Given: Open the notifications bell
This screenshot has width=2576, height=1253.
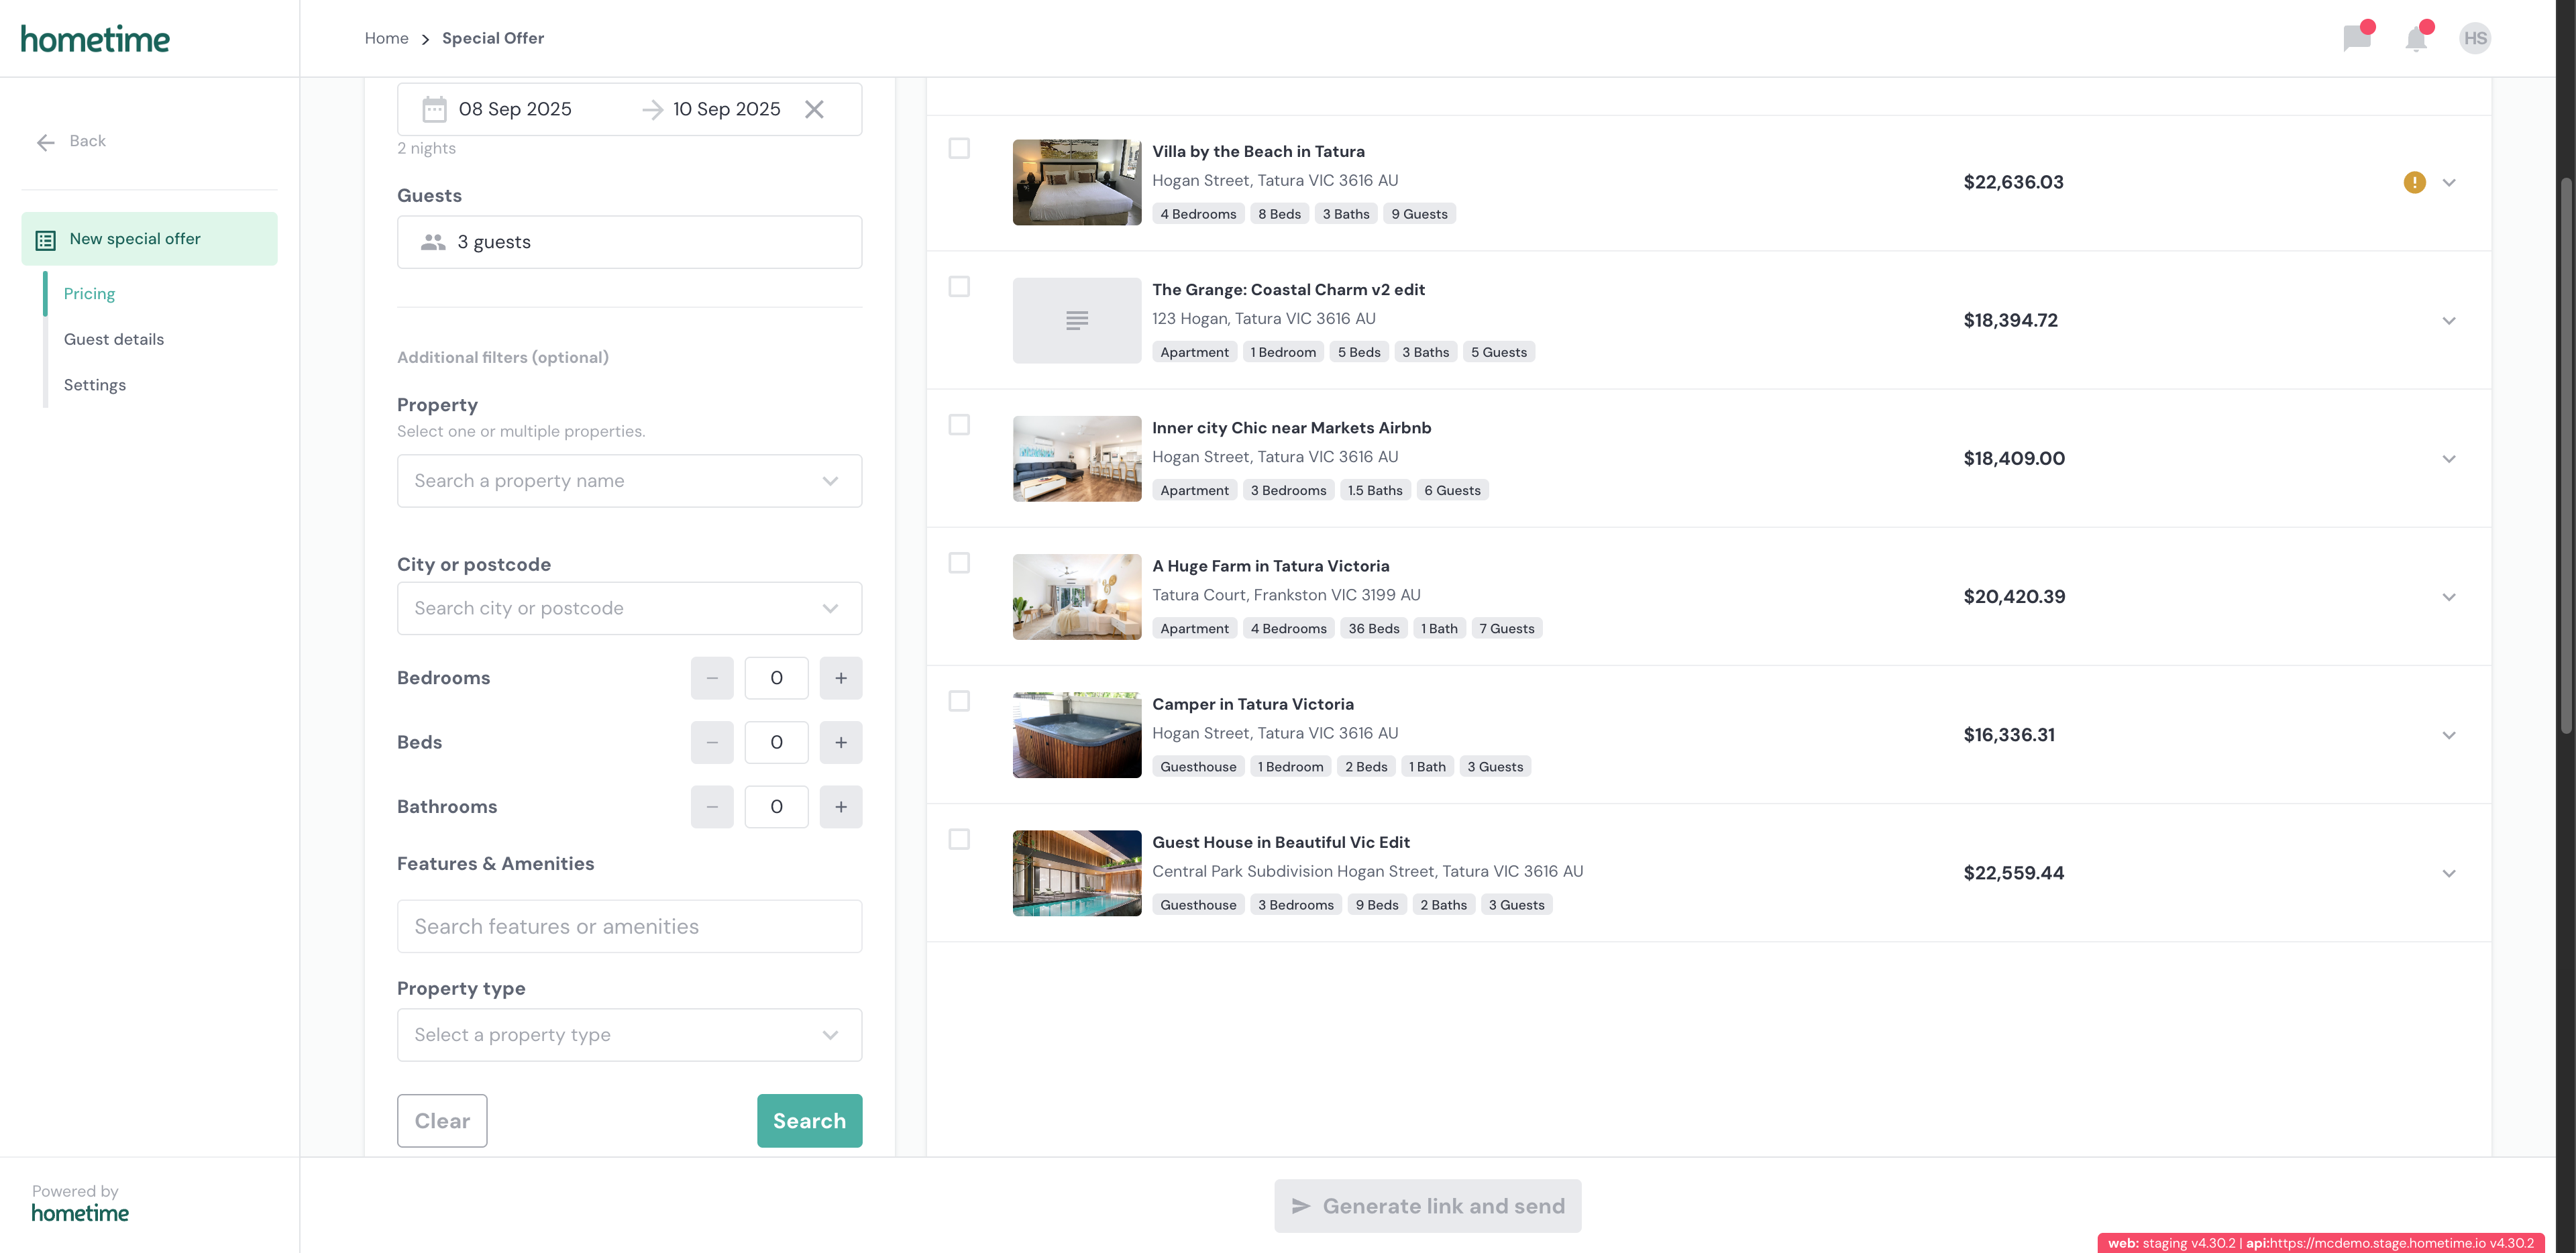Looking at the screenshot, I should [2416, 38].
